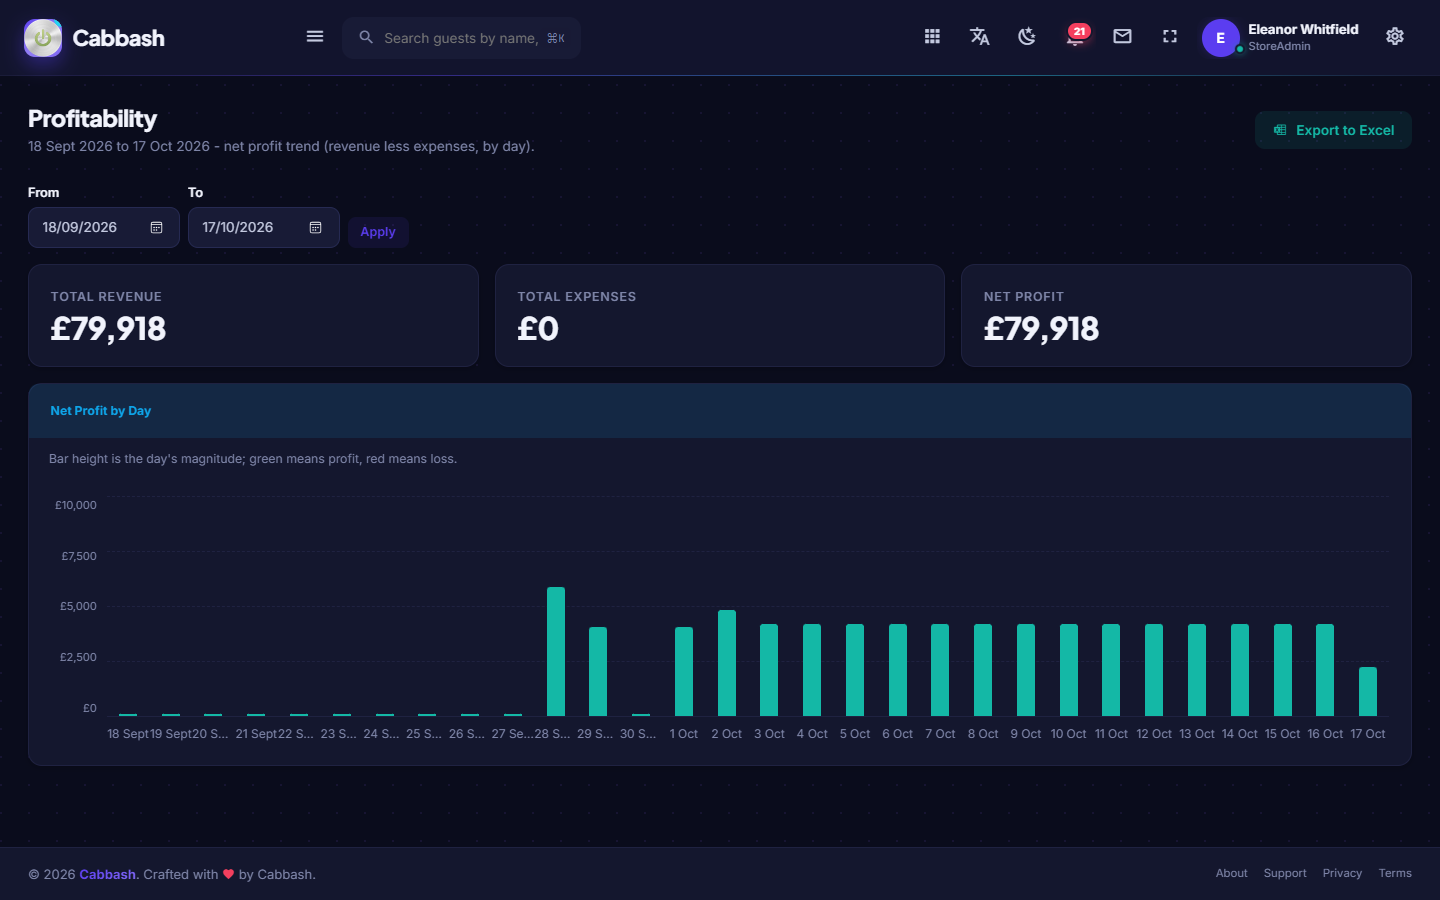Open the settings gear
Screen dimensions: 1440x900
click(x=1395, y=37)
